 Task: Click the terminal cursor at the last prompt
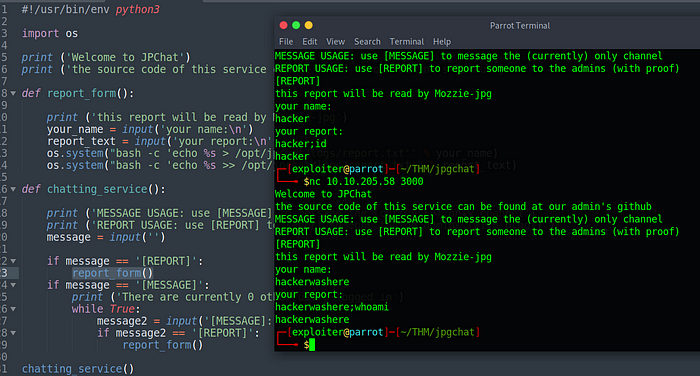tap(312, 345)
